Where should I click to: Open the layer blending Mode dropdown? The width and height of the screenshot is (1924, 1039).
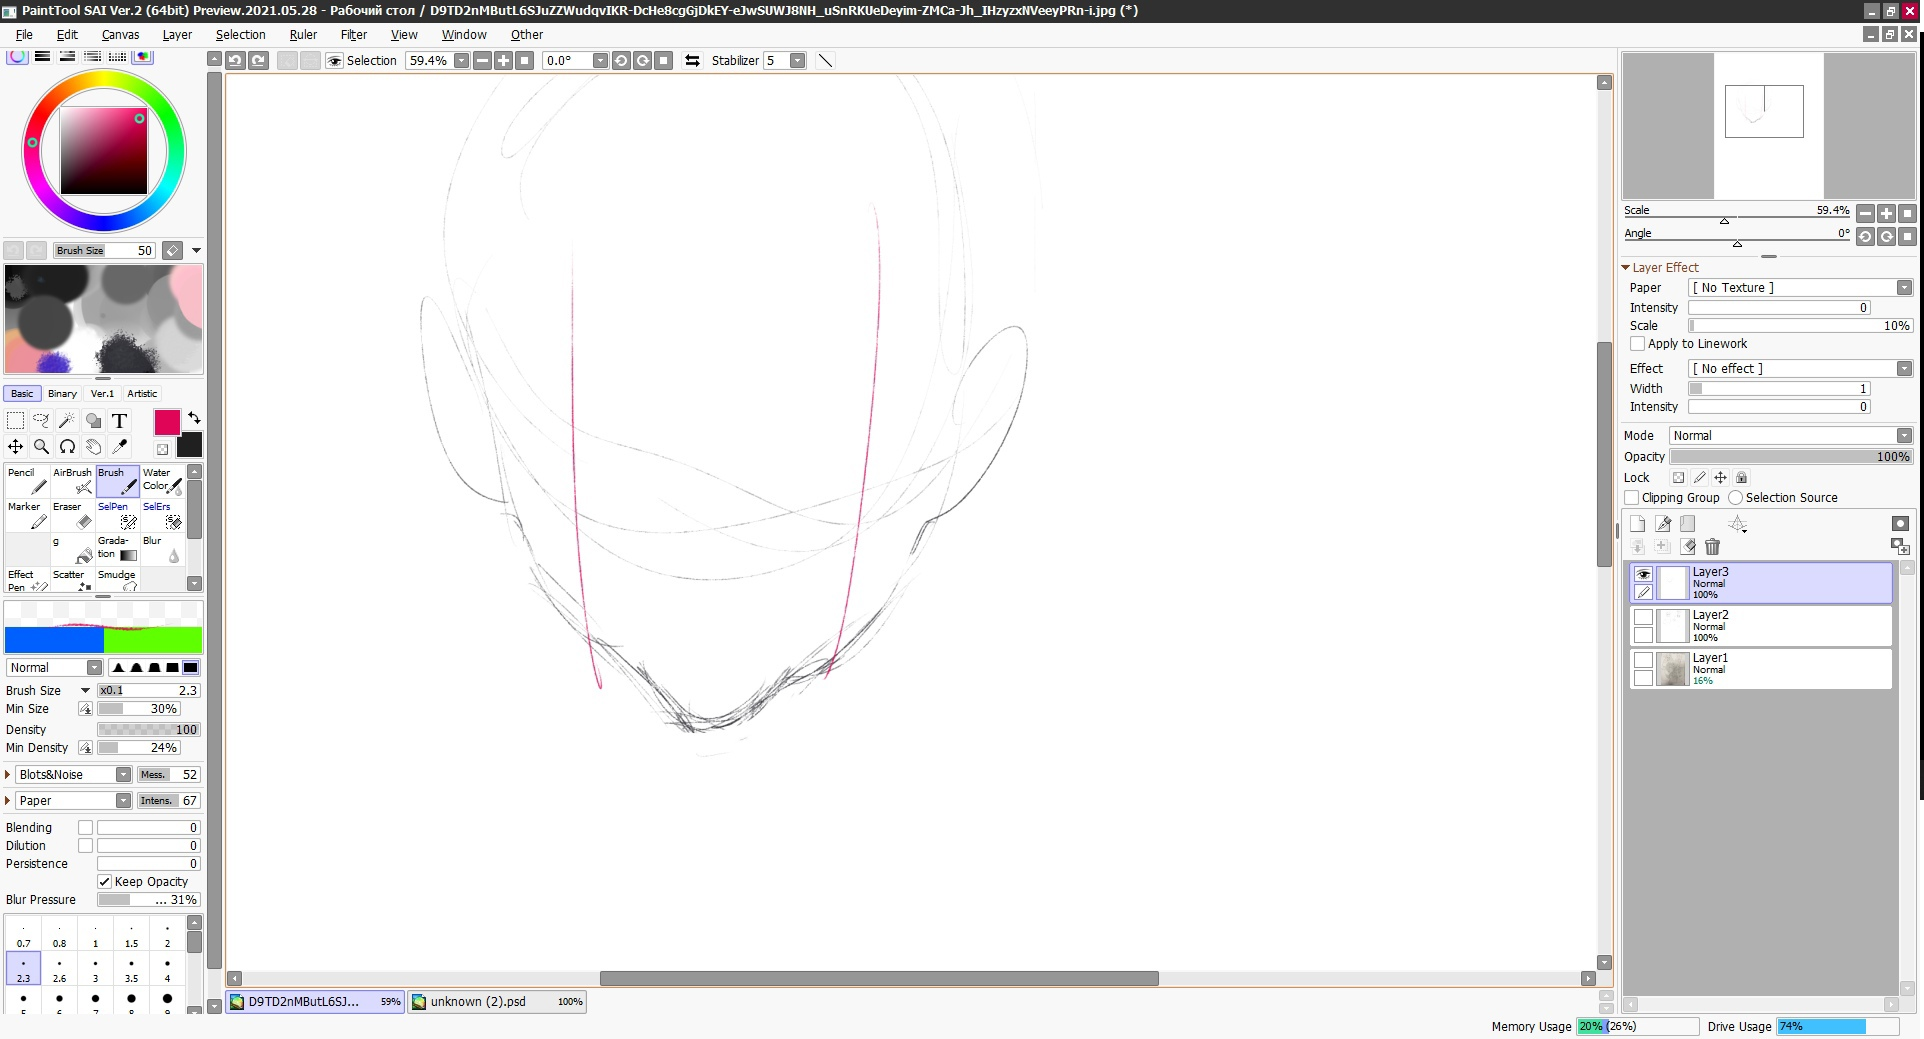tap(1791, 436)
